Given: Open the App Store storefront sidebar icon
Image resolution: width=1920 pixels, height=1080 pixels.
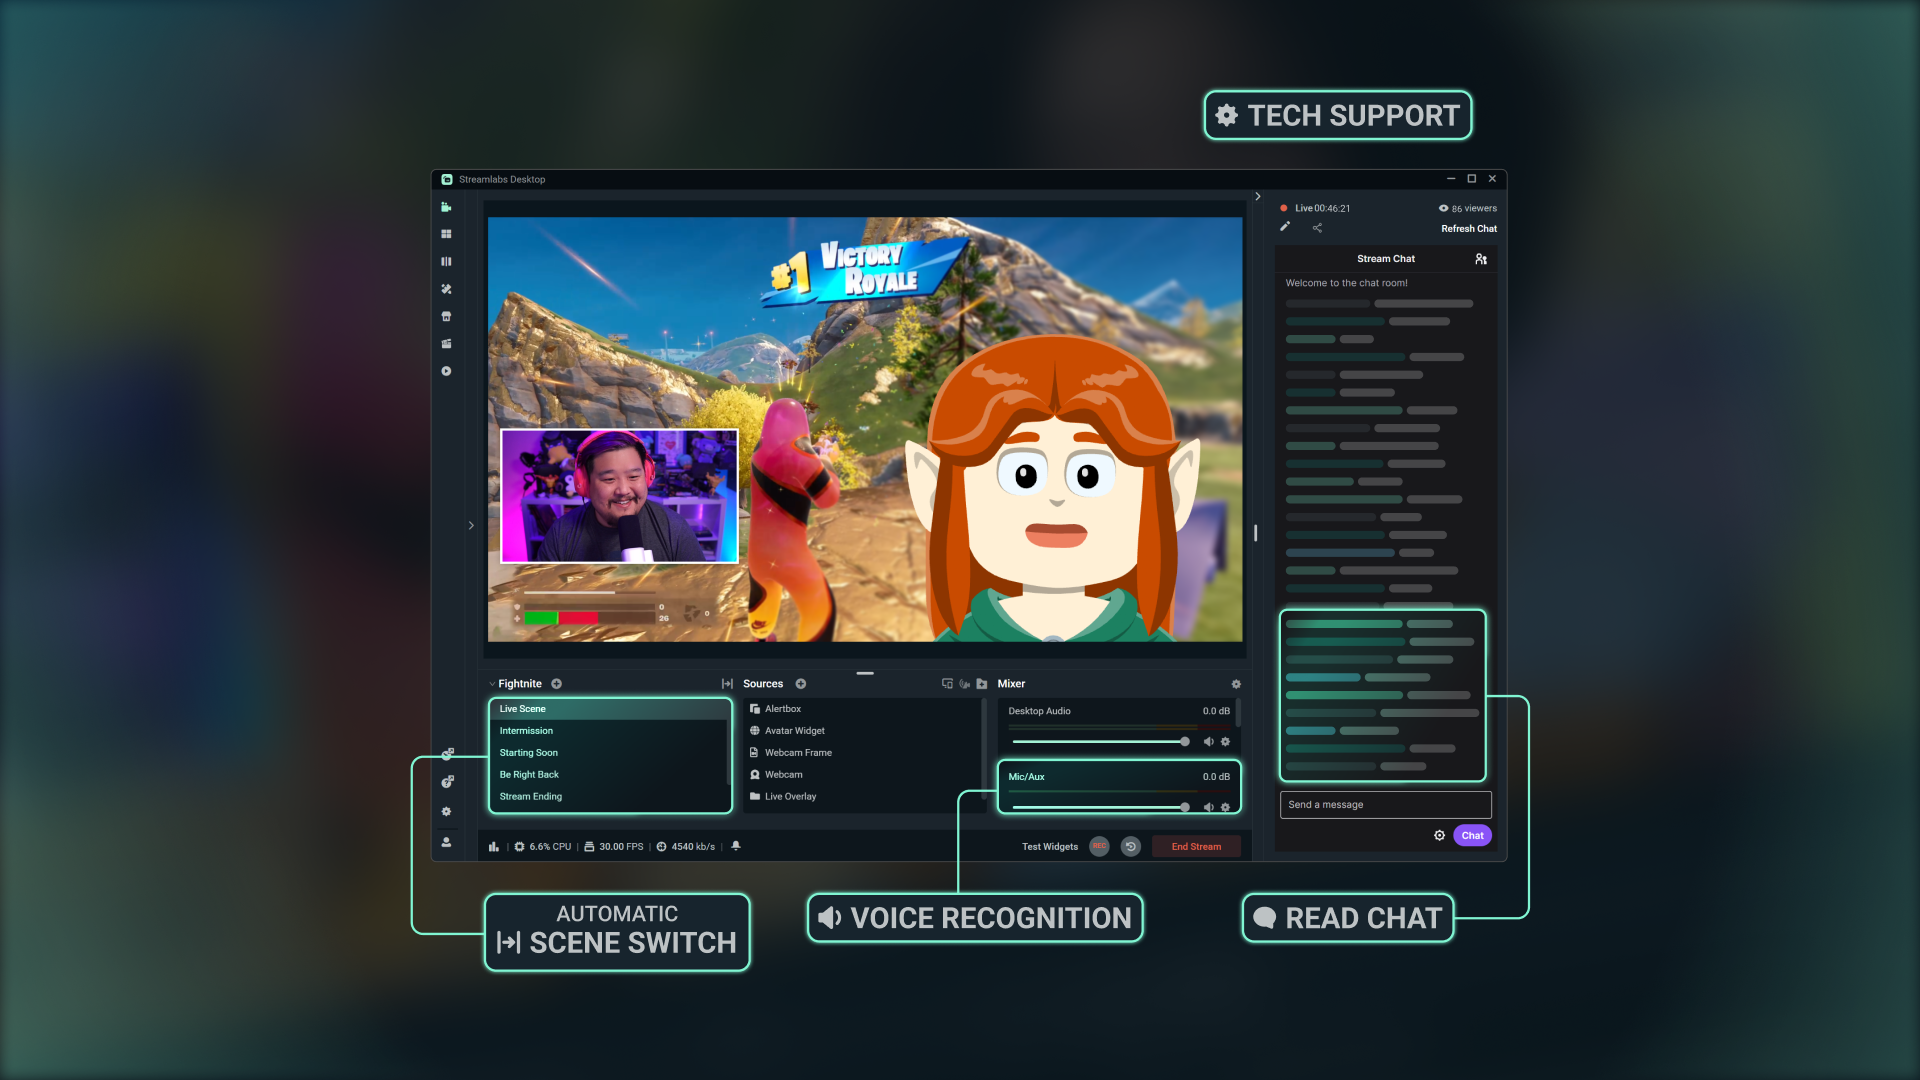Looking at the screenshot, I should tap(446, 316).
